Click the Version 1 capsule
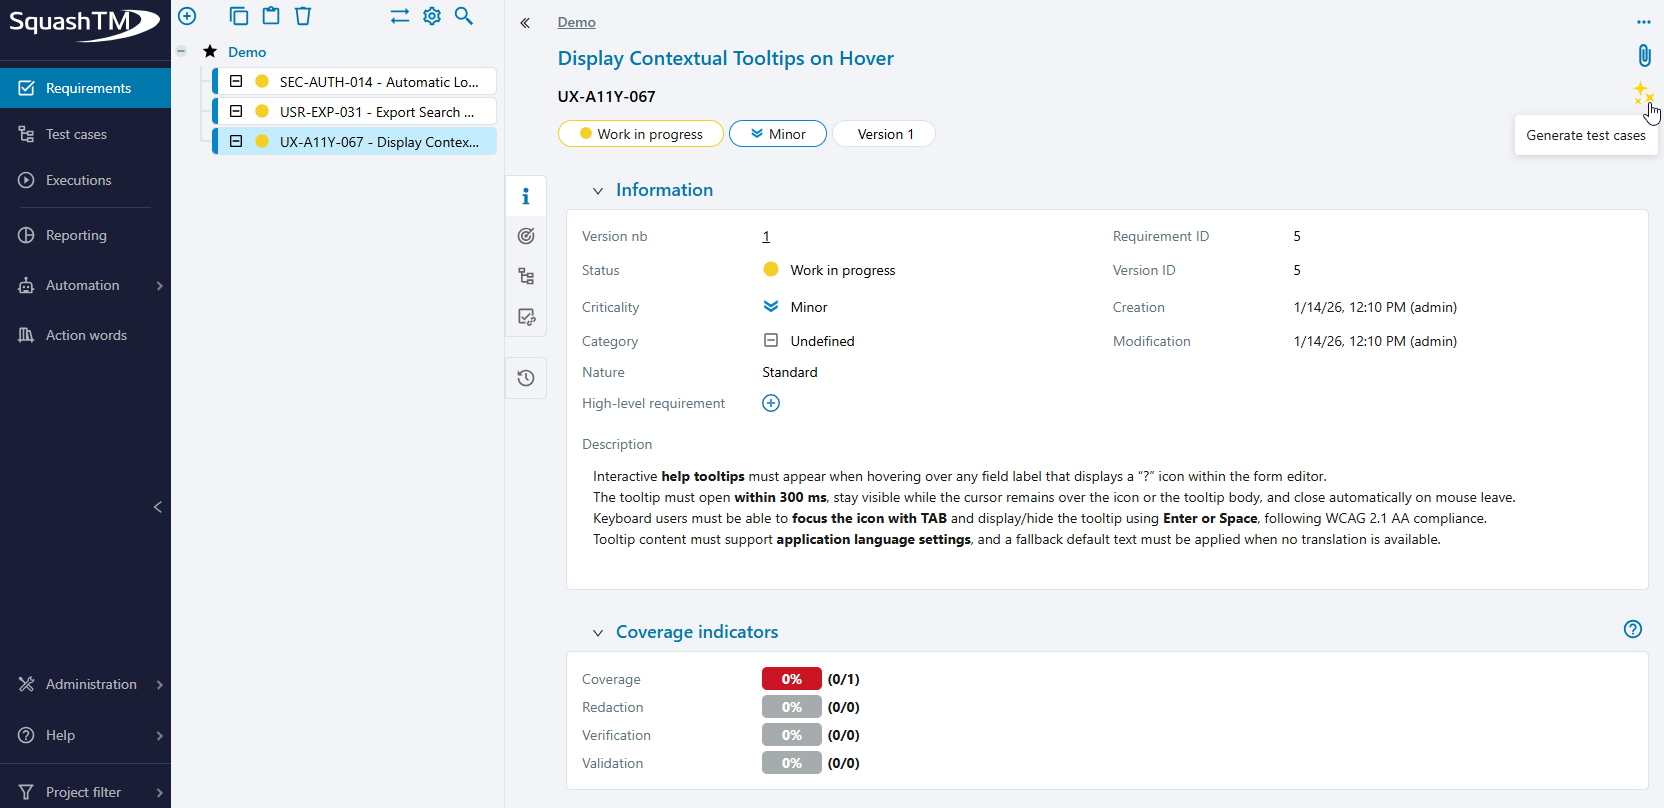The image size is (1664, 808). pos(885,134)
